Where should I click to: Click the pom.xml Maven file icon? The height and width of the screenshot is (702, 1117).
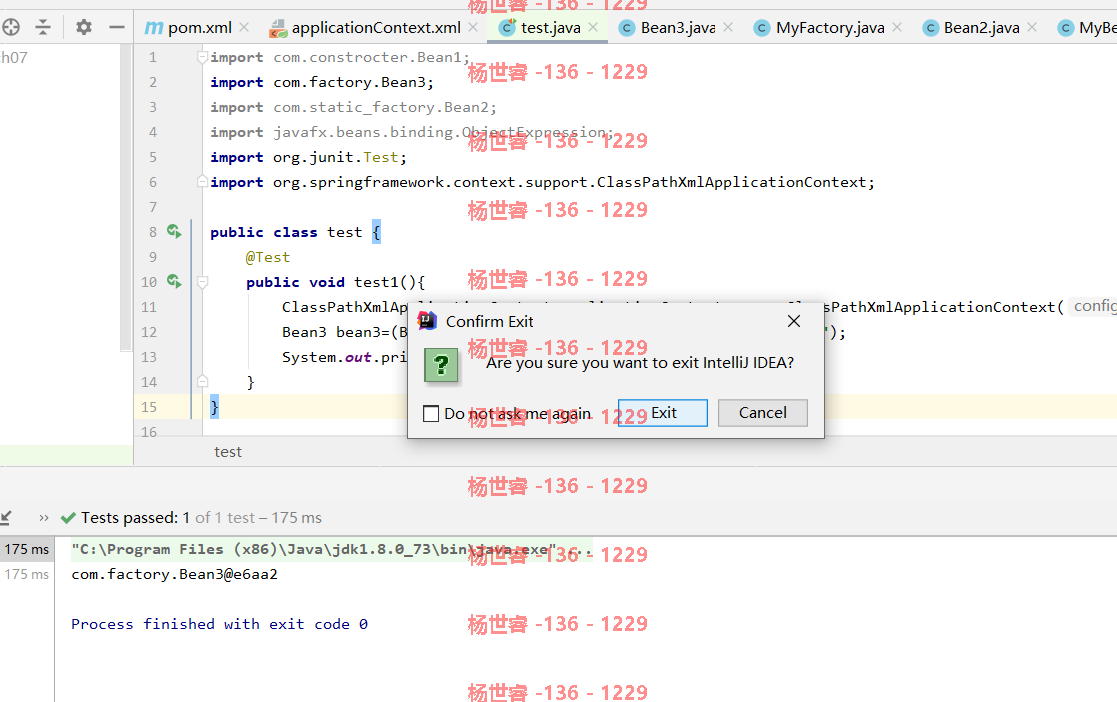(153, 28)
